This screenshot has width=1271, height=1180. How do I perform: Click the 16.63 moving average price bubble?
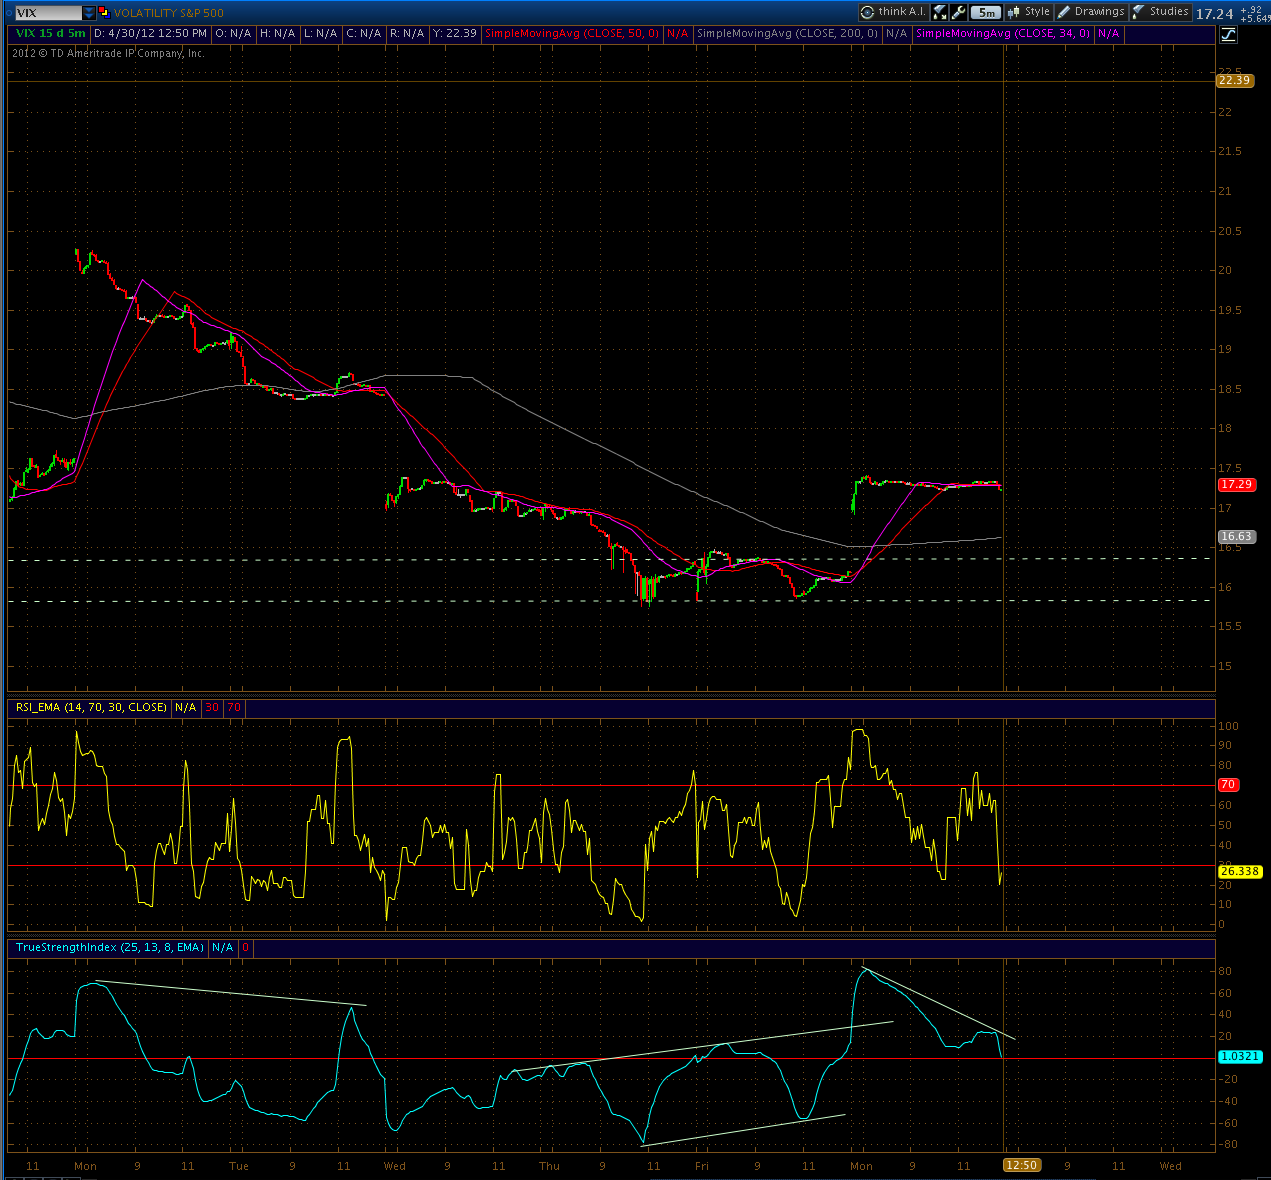point(1236,537)
